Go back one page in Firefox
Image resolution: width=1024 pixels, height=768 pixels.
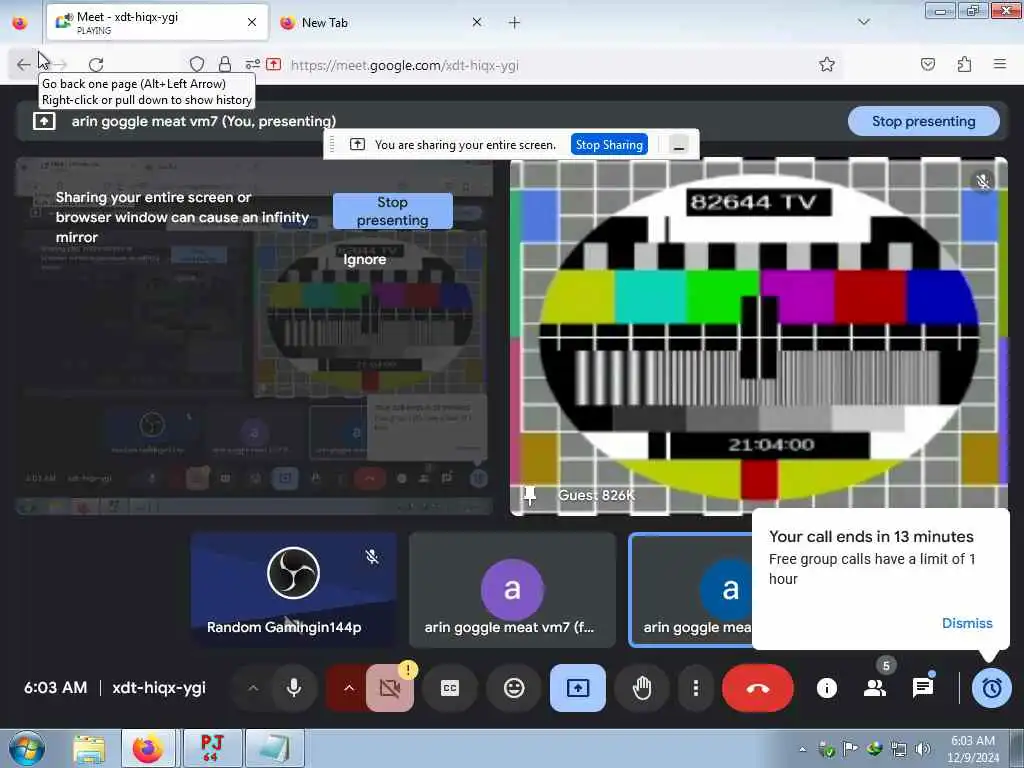(24, 65)
